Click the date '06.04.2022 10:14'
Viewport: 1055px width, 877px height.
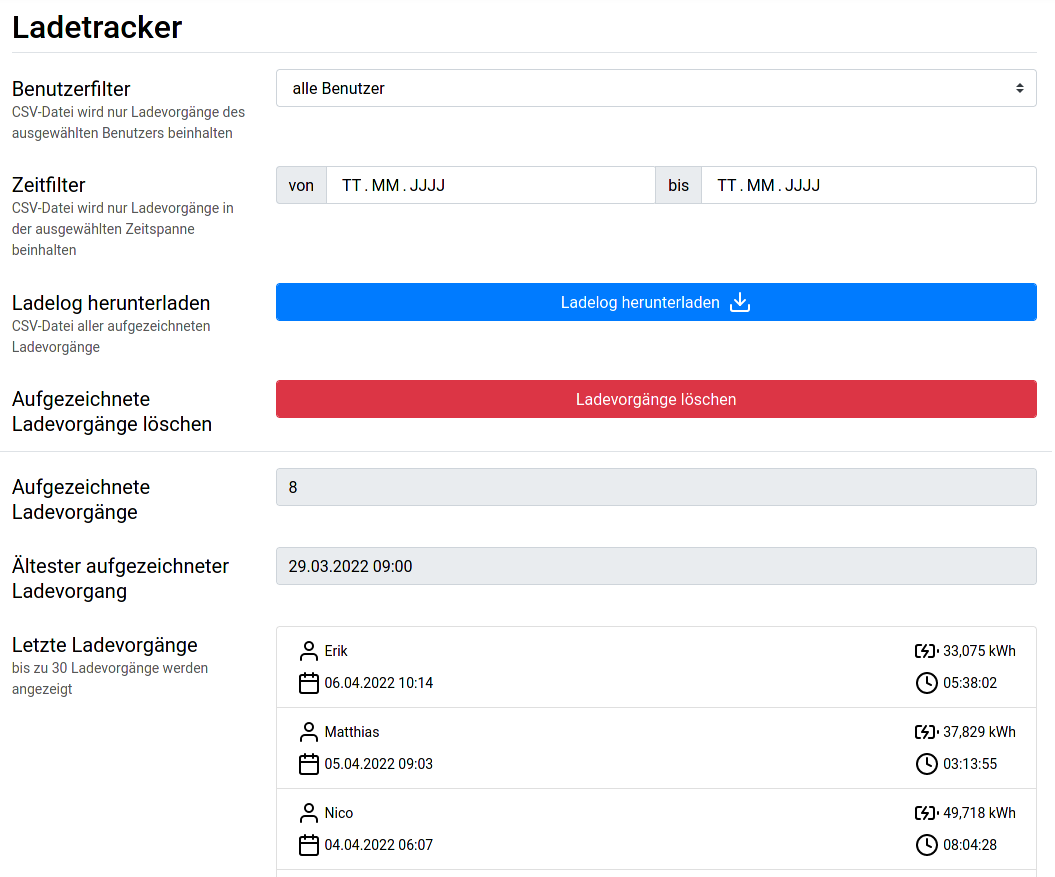click(379, 683)
